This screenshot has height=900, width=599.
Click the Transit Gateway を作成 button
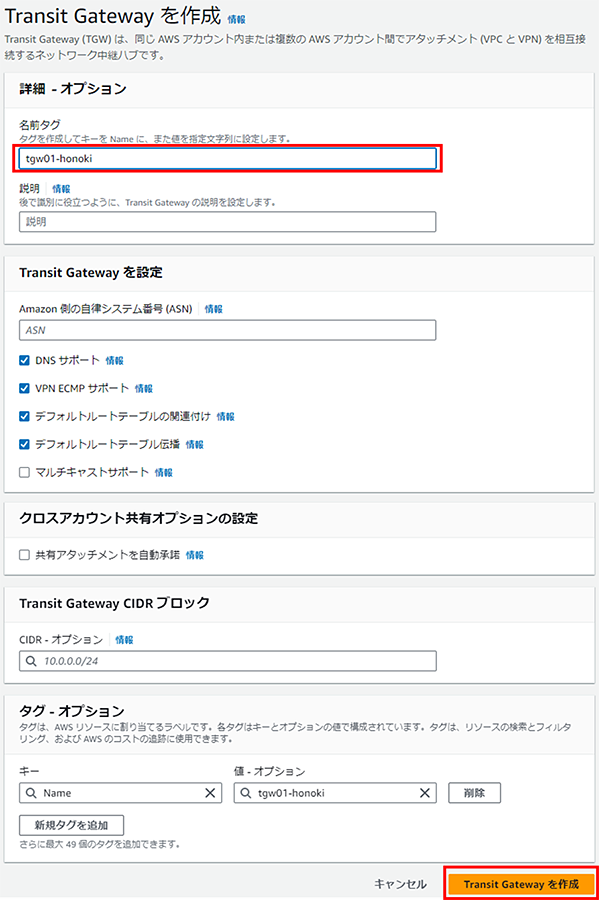click(x=521, y=884)
